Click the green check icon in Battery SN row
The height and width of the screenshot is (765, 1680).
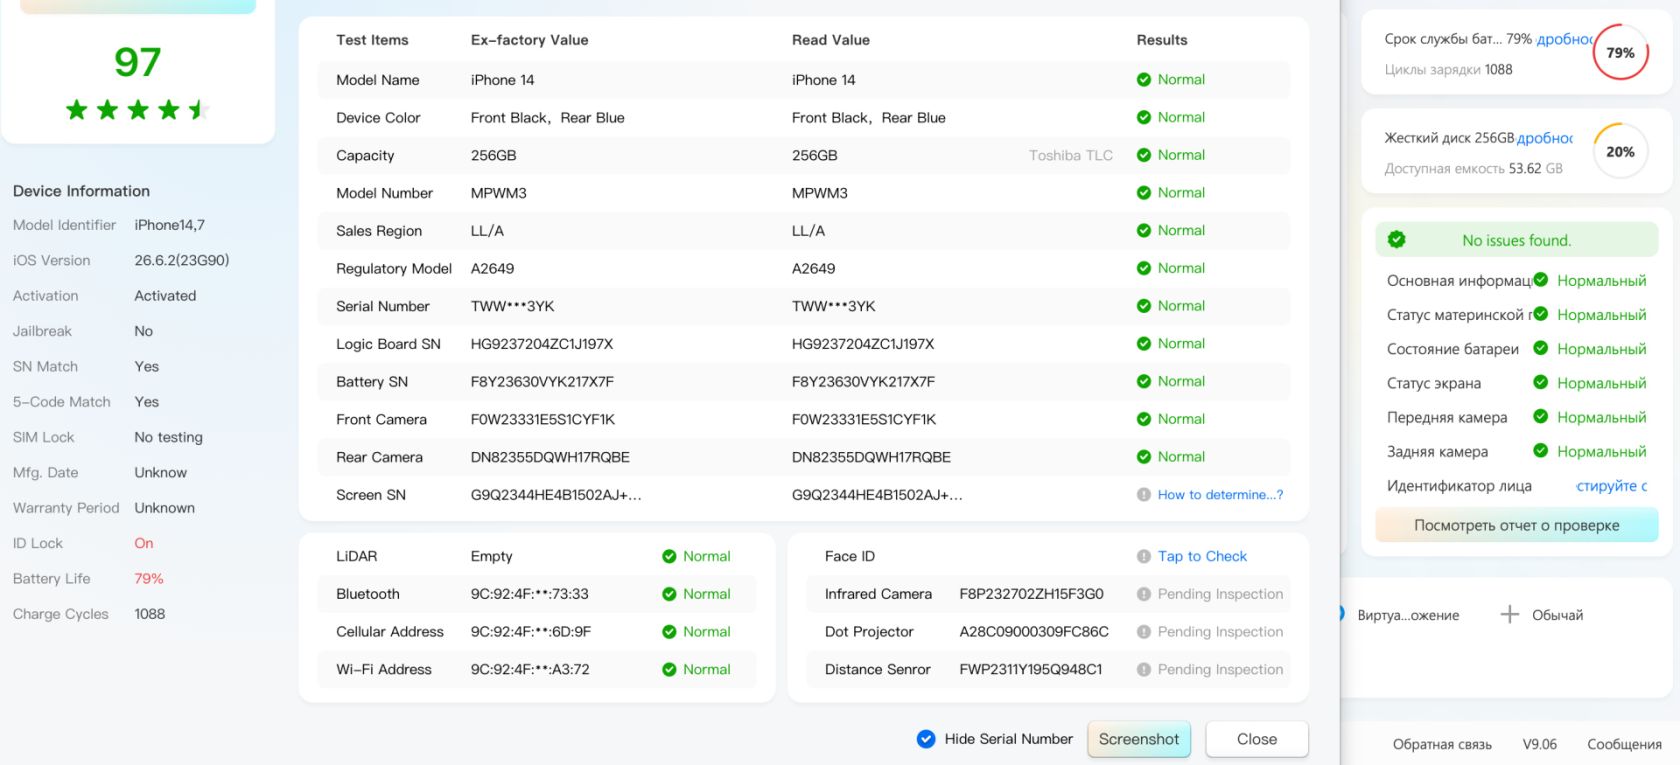(x=1144, y=382)
